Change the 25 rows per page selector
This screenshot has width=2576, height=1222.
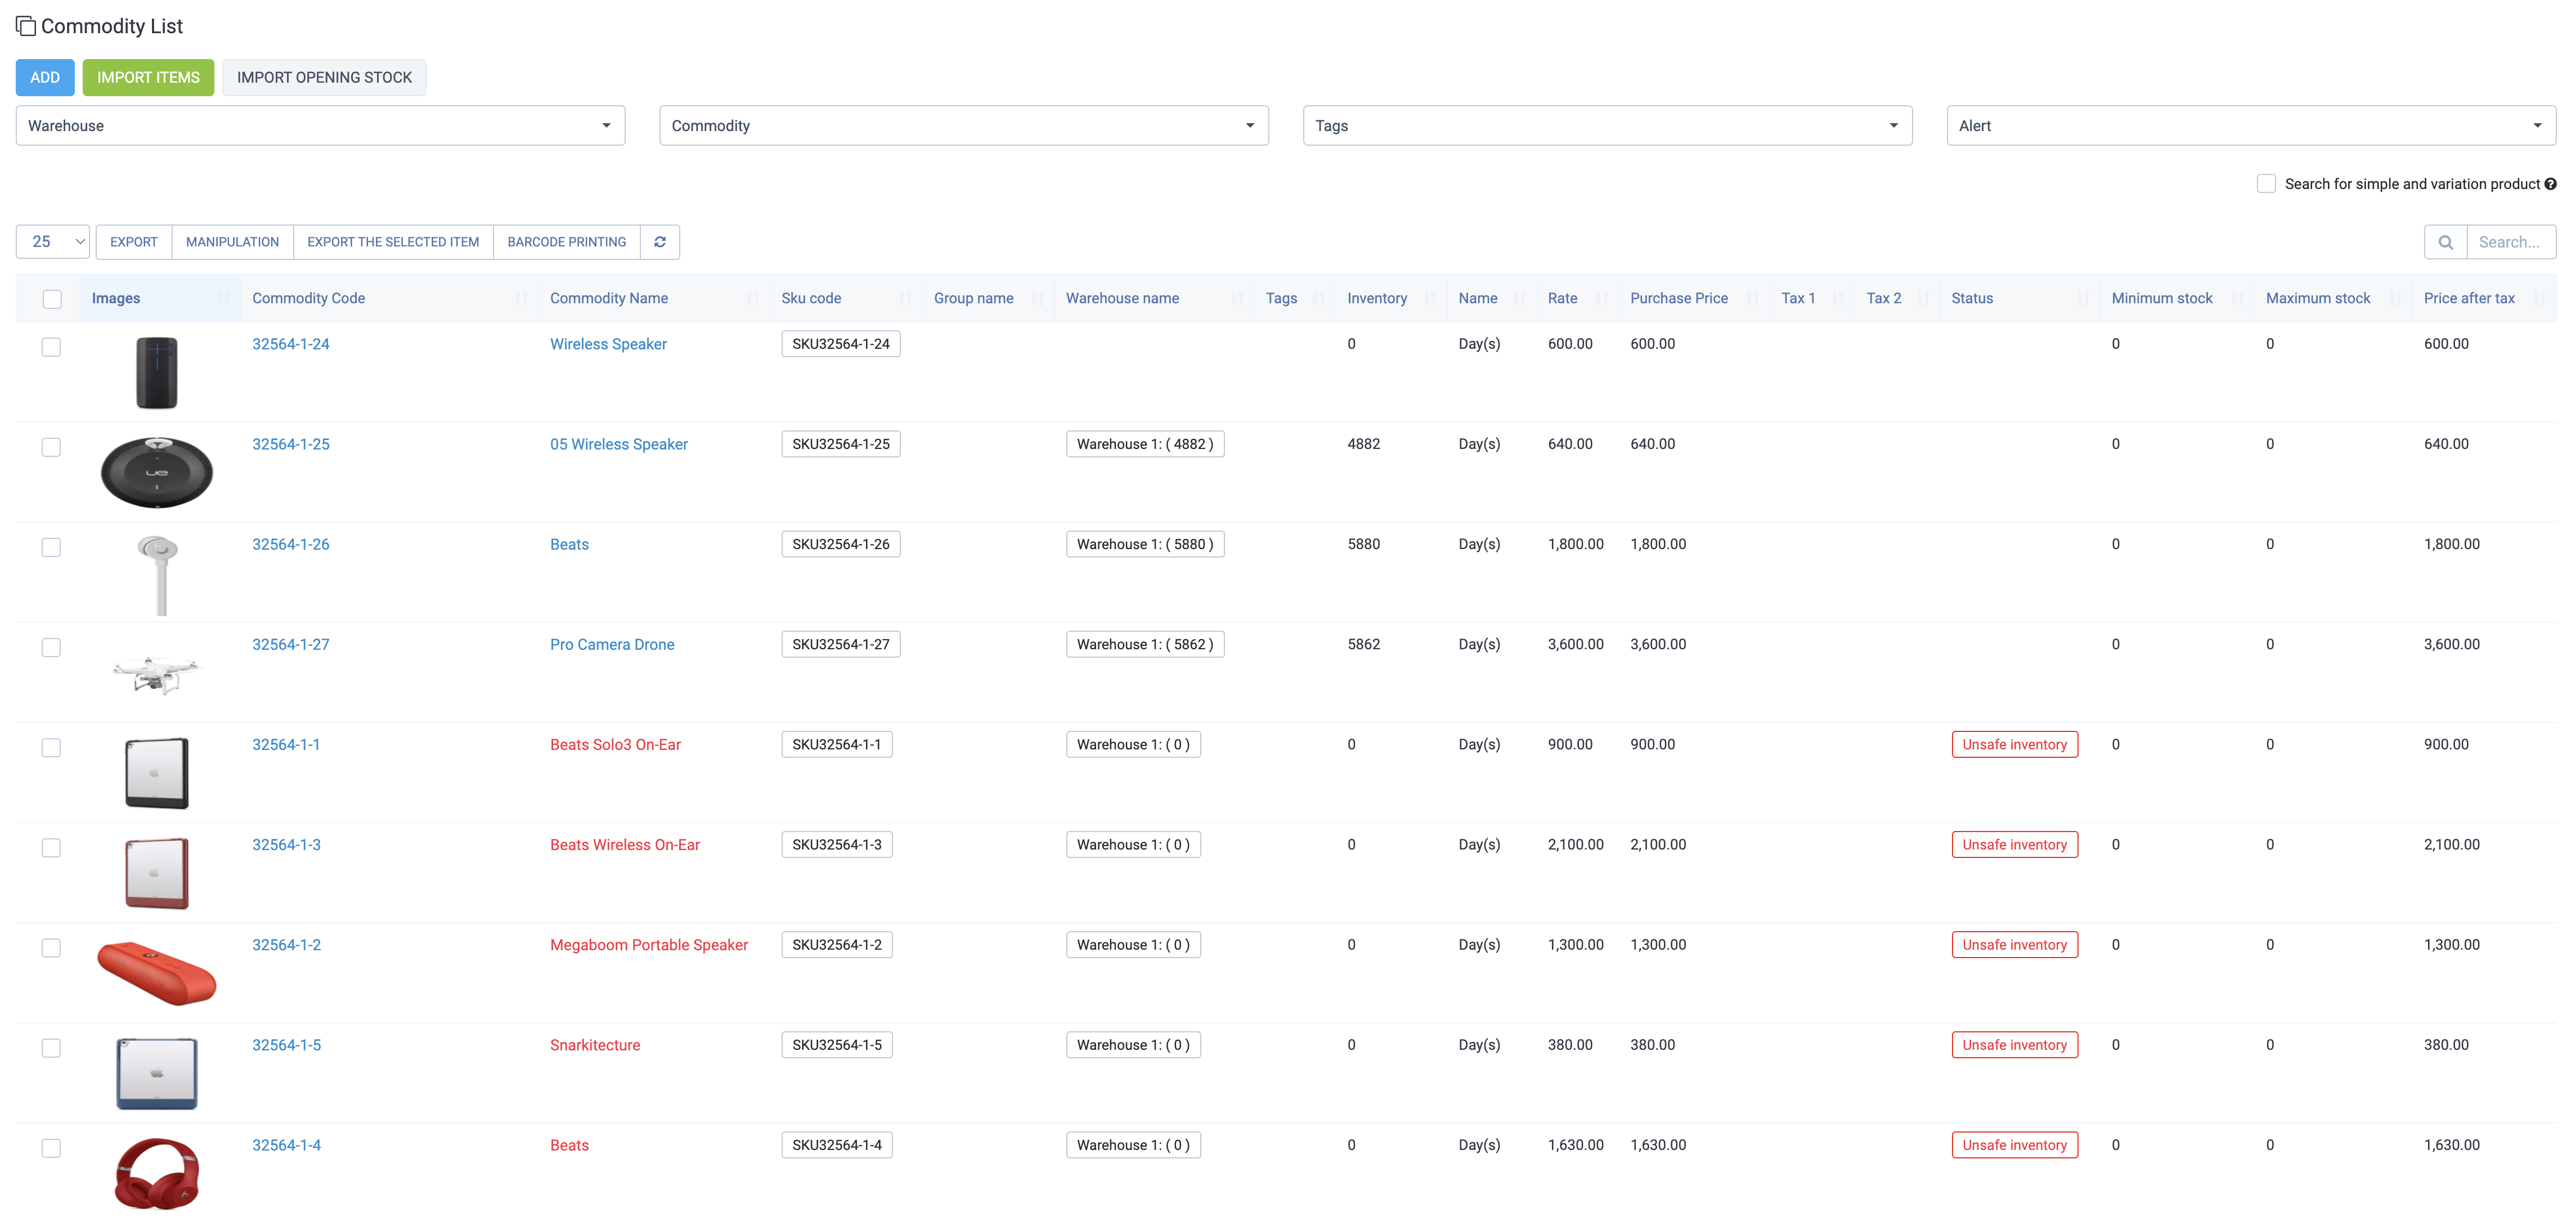tap(53, 242)
